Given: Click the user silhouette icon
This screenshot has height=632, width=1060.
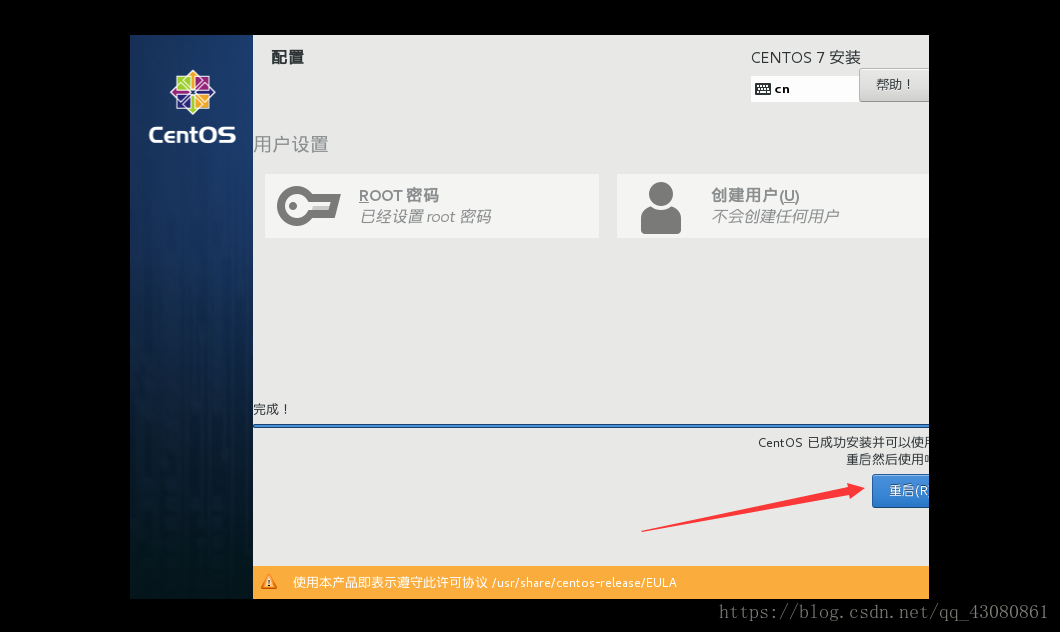Looking at the screenshot, I should tap(660, 208).
